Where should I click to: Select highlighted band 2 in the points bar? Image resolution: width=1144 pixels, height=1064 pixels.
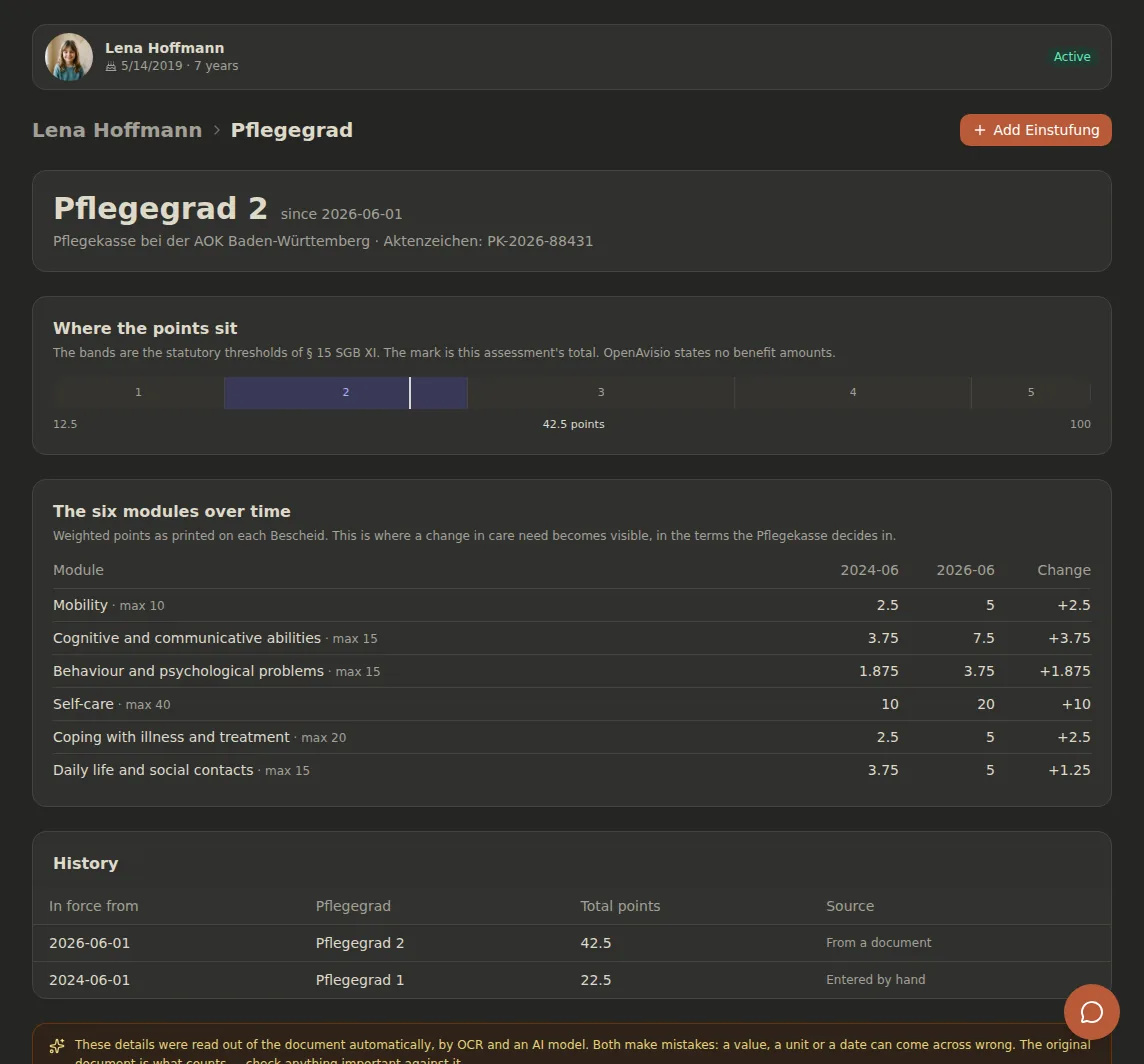(346, 393)
